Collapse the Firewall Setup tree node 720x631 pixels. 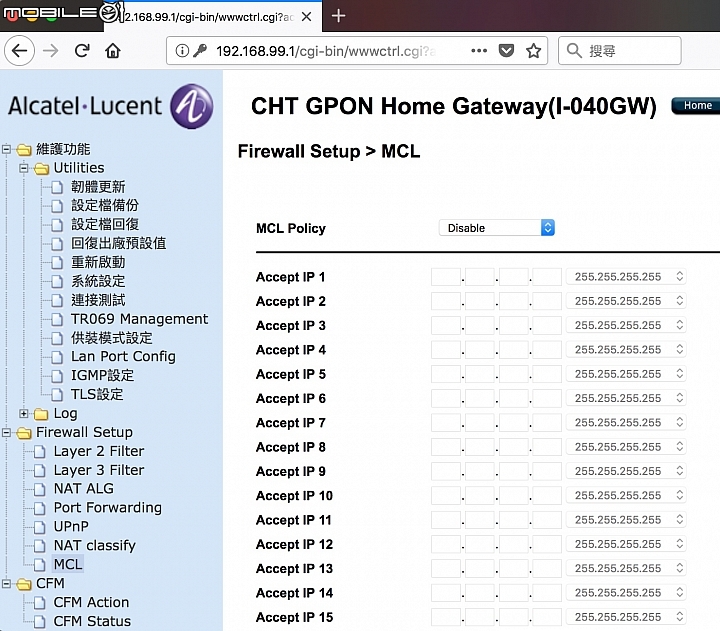click(6, 433)
